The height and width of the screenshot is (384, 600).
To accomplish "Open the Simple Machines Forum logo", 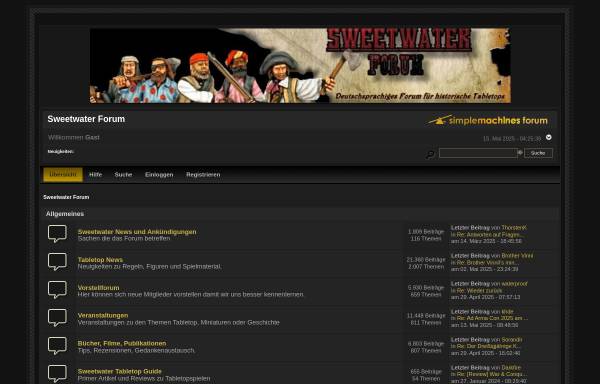I will (488, 120).
